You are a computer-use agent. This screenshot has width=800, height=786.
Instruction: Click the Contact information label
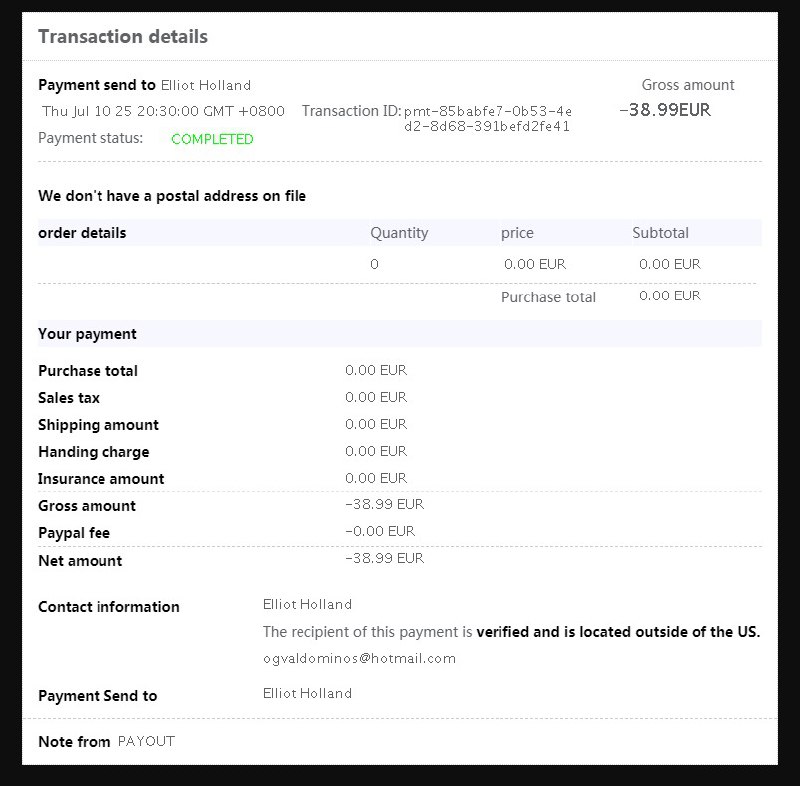coord(109,607)
